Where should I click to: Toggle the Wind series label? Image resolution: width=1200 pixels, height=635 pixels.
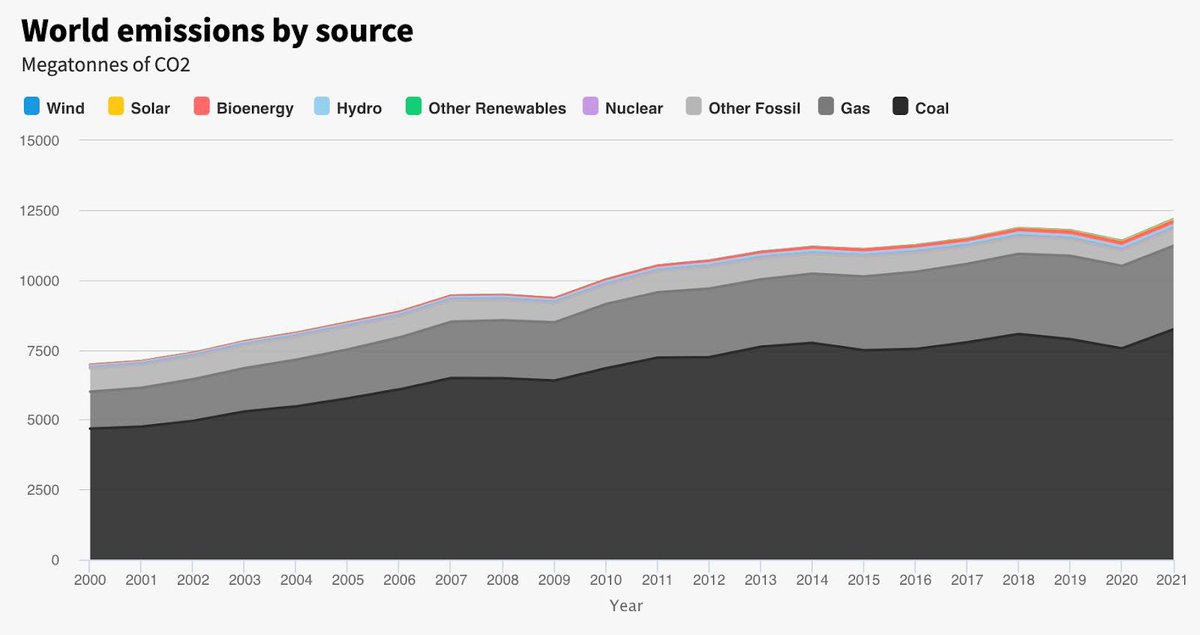[x=65, y=108]
